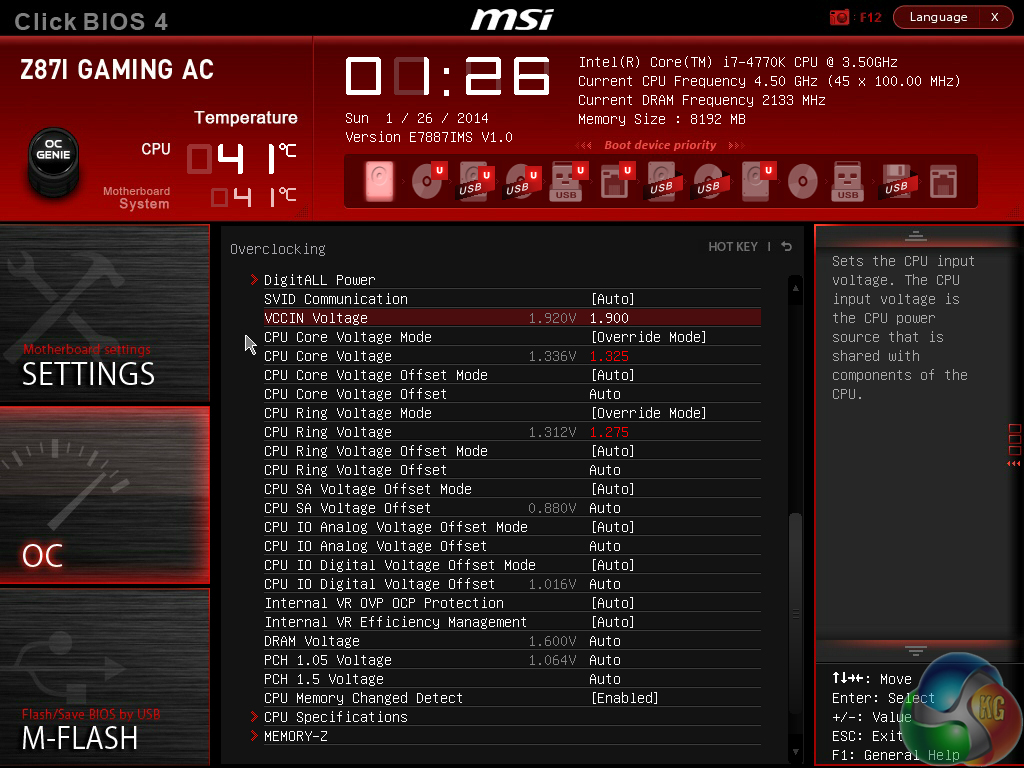Select first hard disk boot device icon

379,181
